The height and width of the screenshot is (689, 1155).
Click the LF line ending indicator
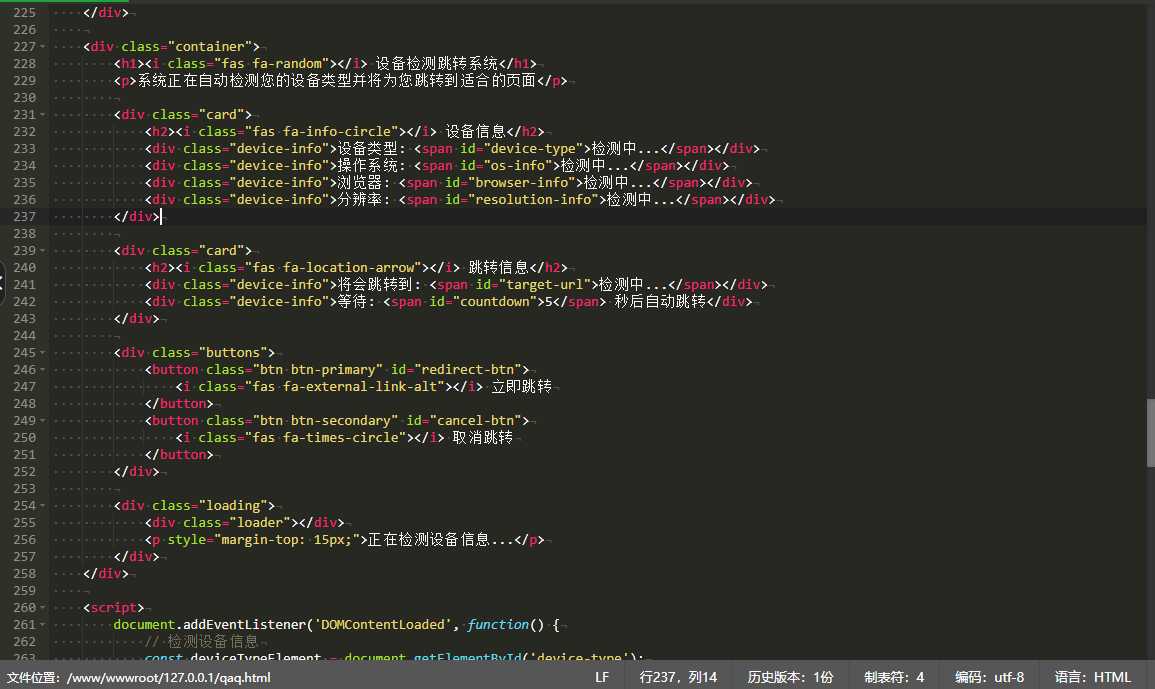(602, 677)
